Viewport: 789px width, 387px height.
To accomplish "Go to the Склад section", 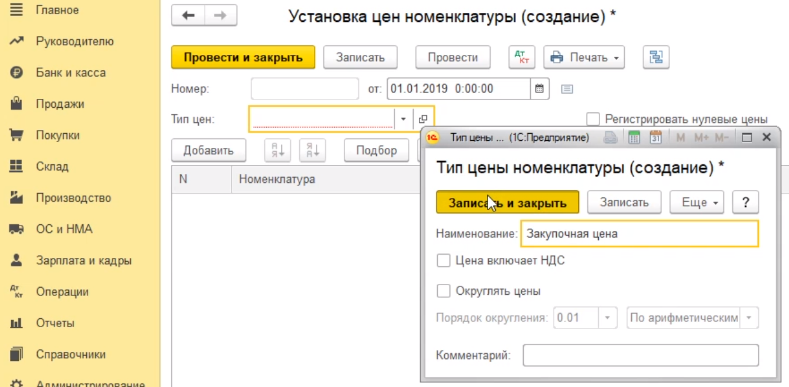I will (x=52, y=167).
